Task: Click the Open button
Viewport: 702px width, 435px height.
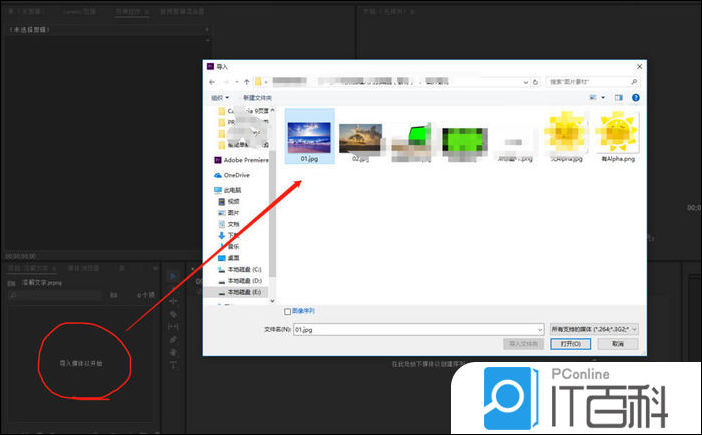Action: pos(570,343)
